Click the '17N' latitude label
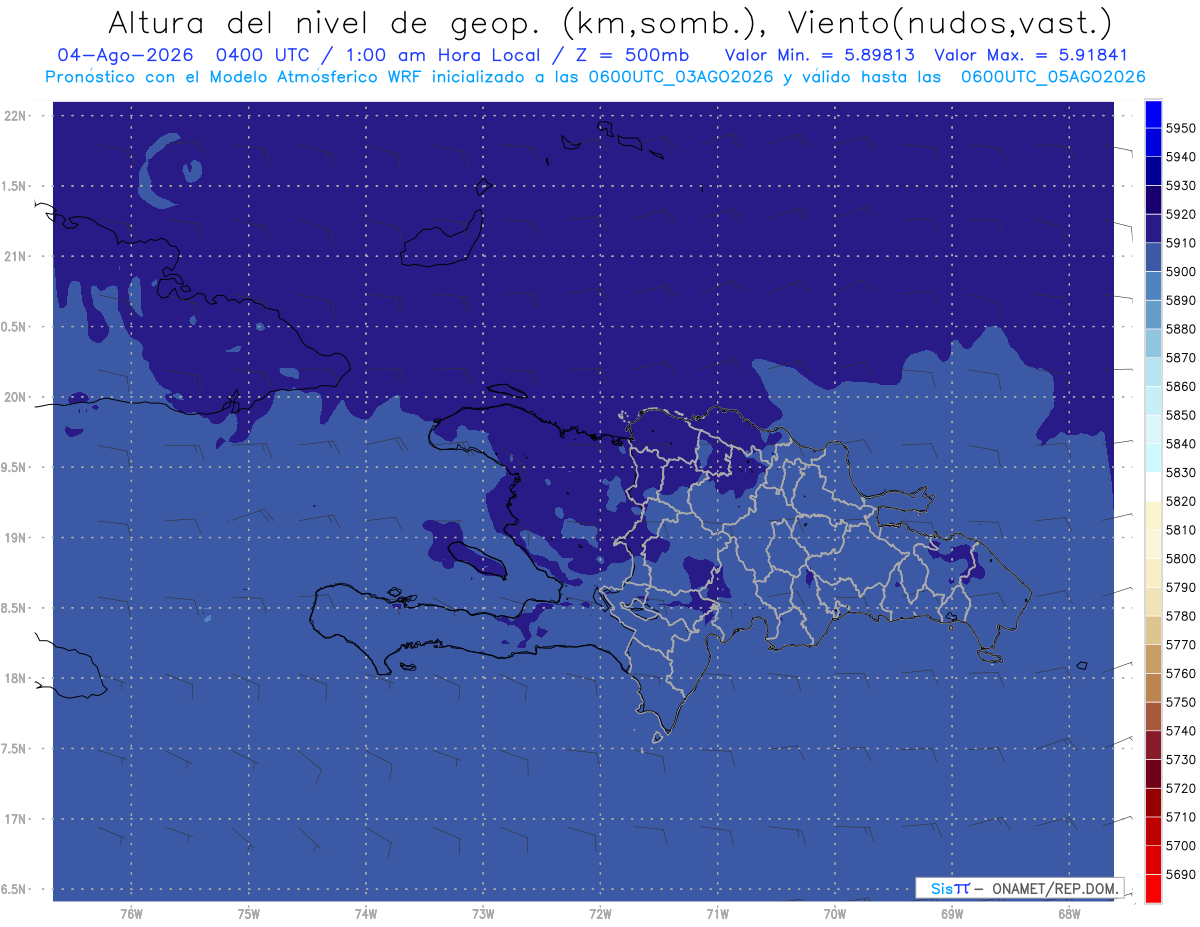Screen dimensions: 1200x927 (17, 819)
